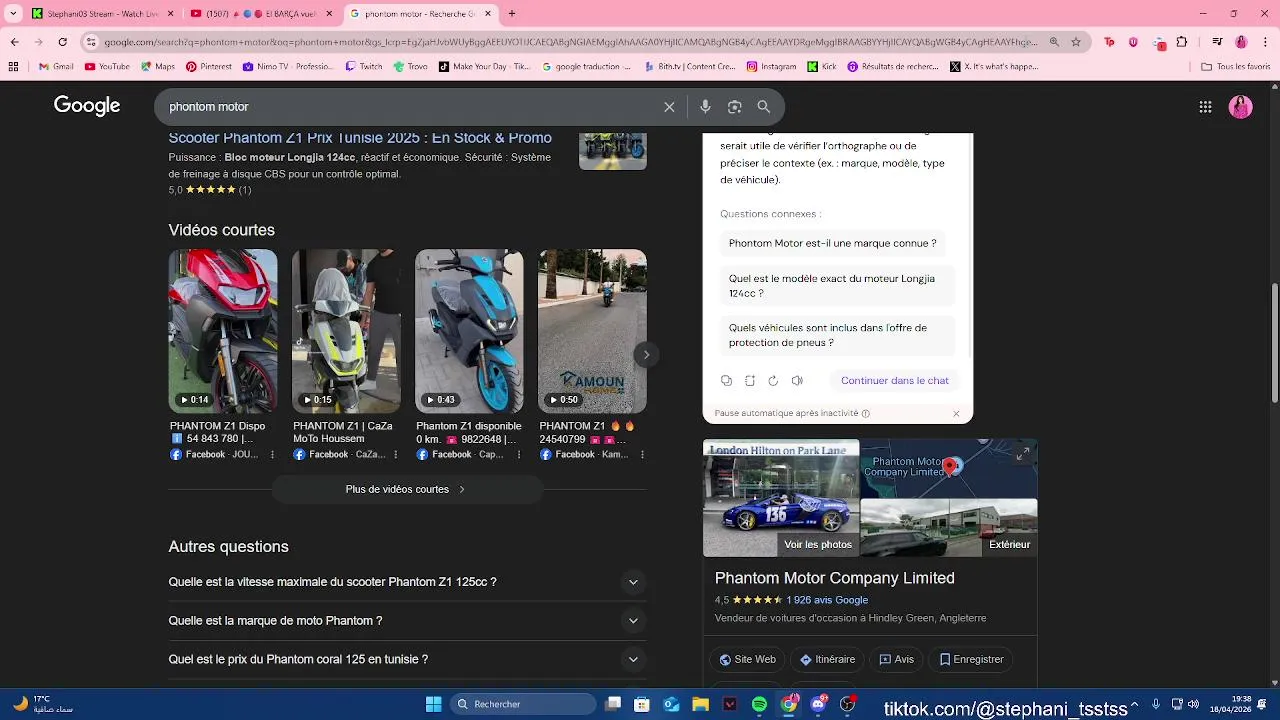Open File Explorer from the taskbar

click(x=701, y=704)
